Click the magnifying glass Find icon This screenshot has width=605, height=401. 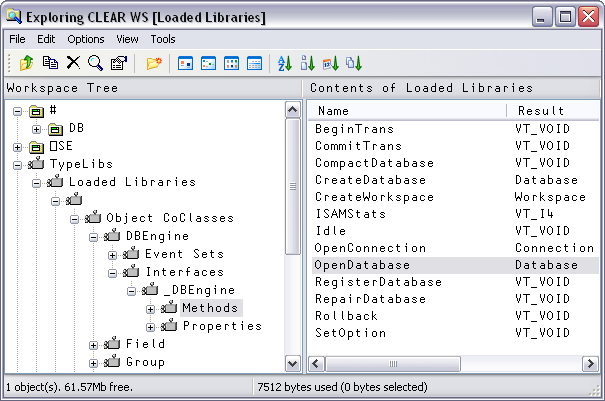tap(95, 63)
